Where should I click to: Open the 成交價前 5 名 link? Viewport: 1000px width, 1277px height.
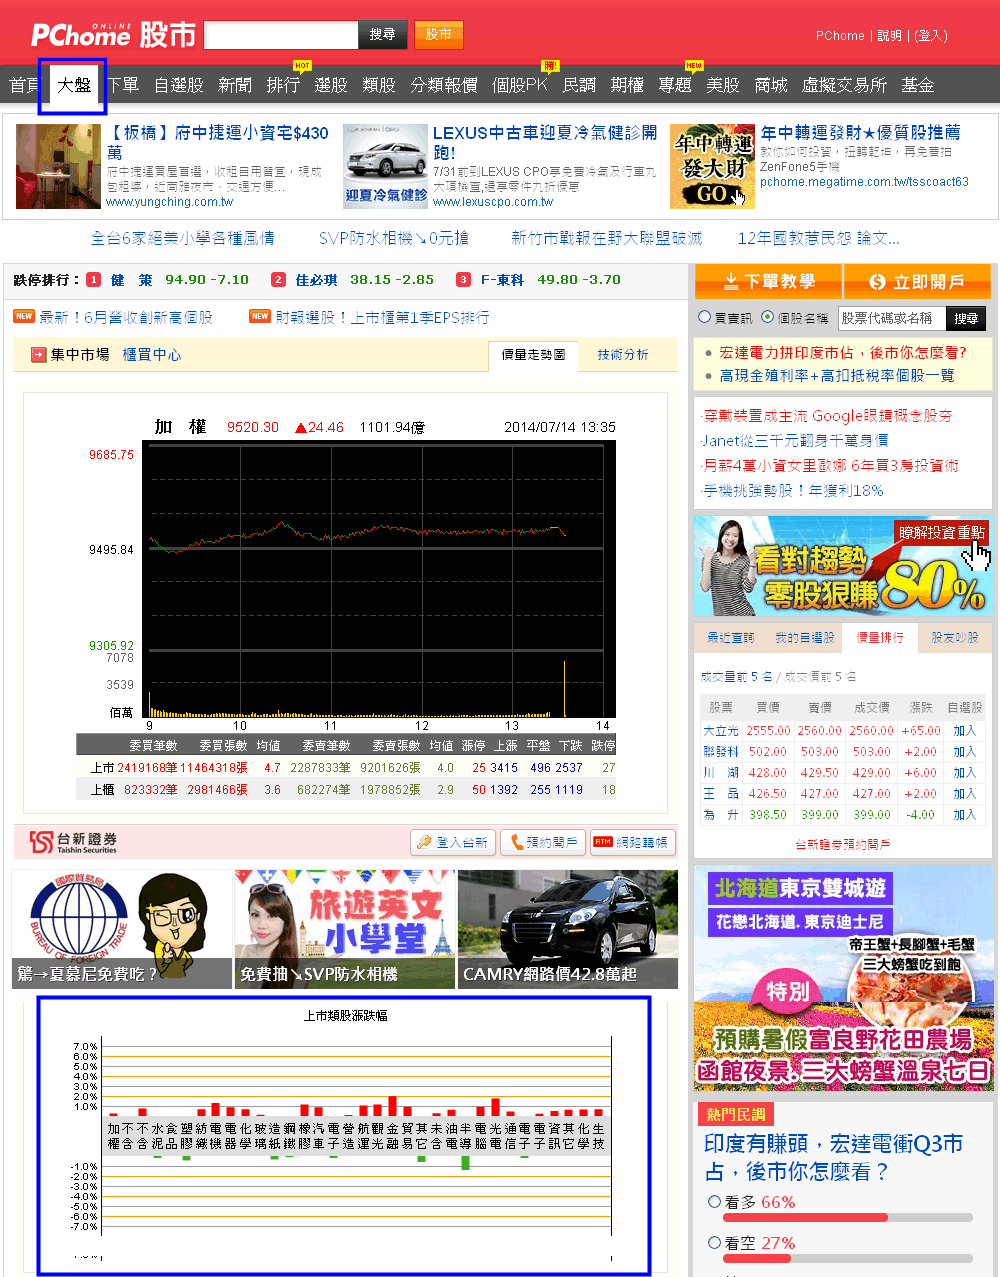tap(819, 677)
